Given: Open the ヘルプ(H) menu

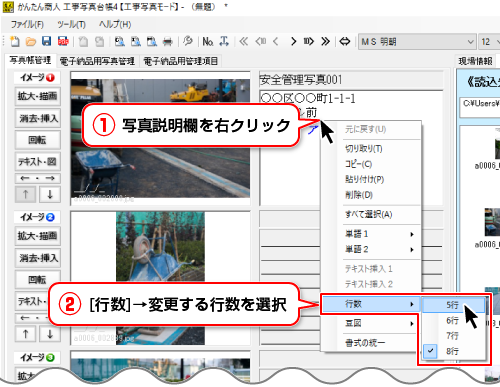Looking at the screenshot, I should [115, 24].
